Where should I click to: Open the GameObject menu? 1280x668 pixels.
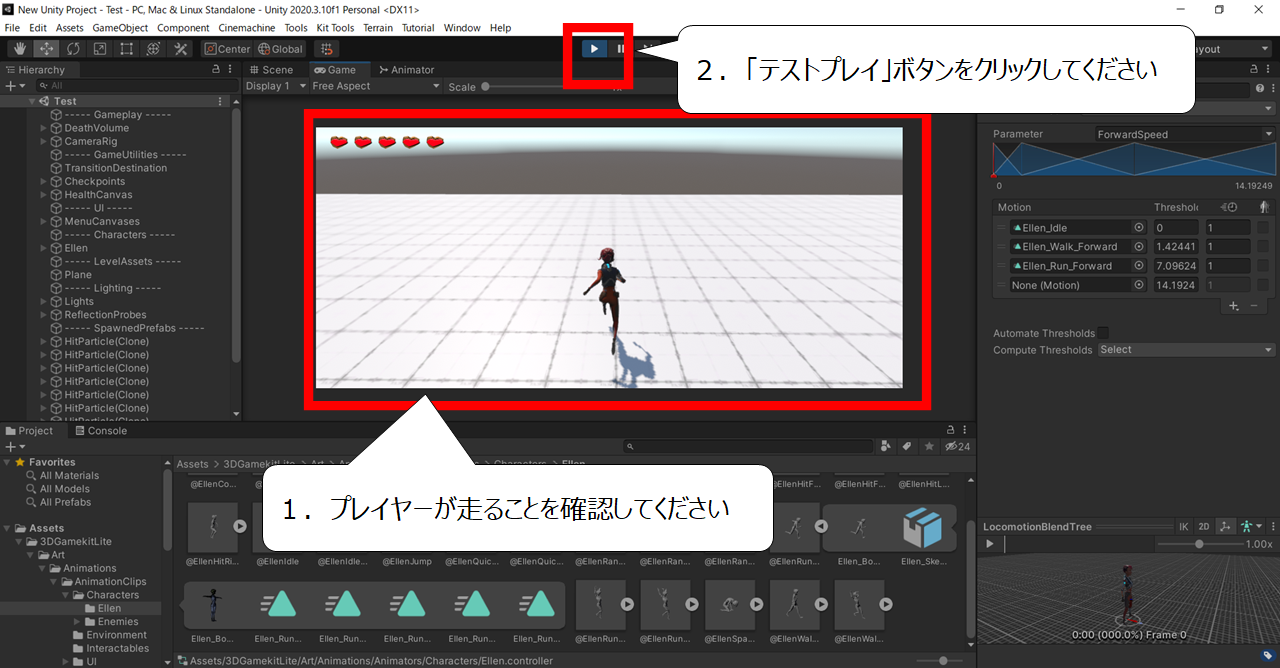click(120, 28)
